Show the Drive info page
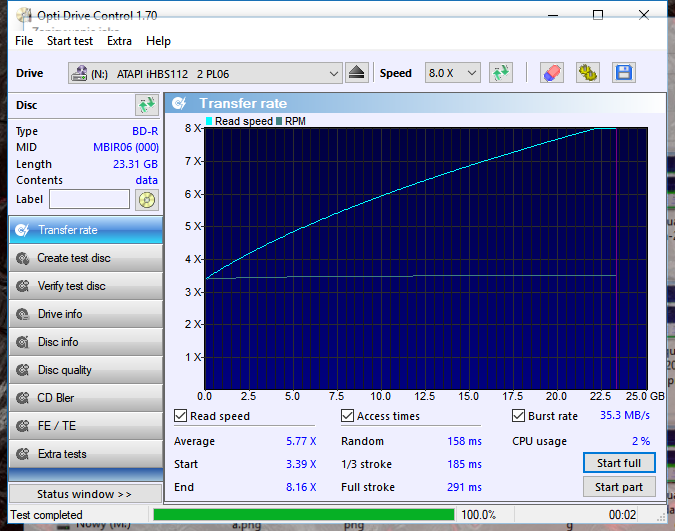Viewport: 675px width, 531px height. (86, 314)
